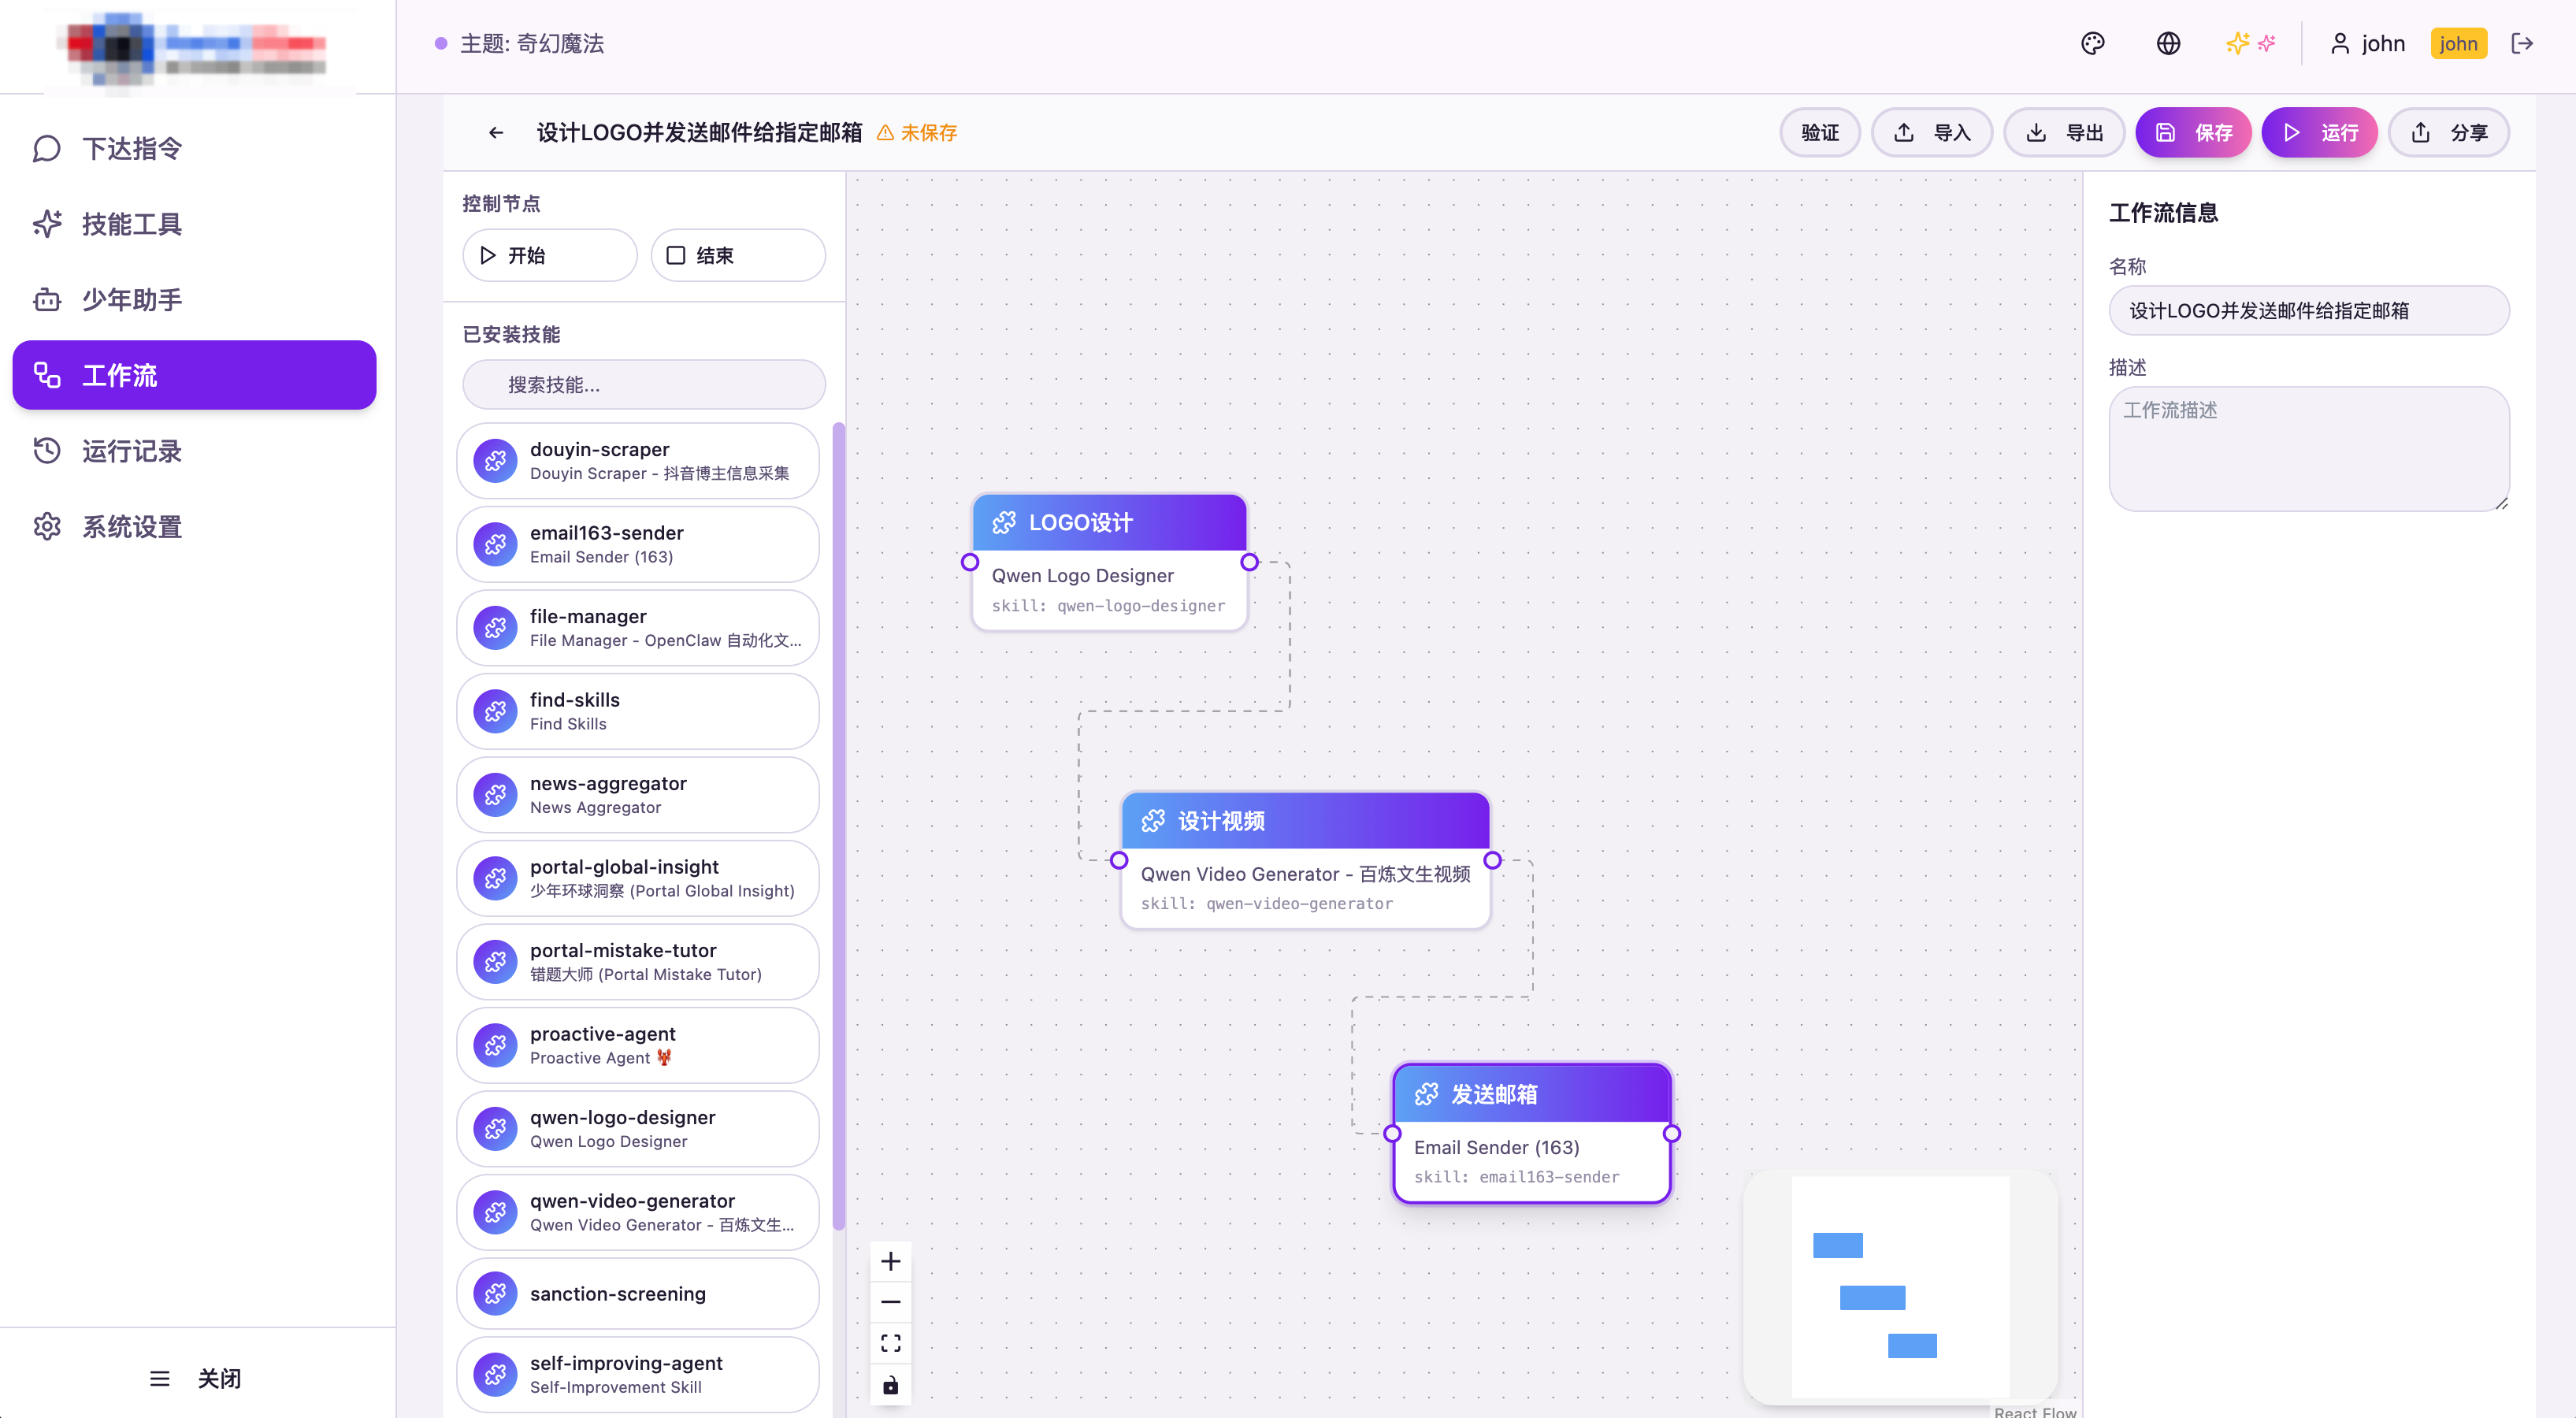Open the 导出 export button

pos(2064,132)
